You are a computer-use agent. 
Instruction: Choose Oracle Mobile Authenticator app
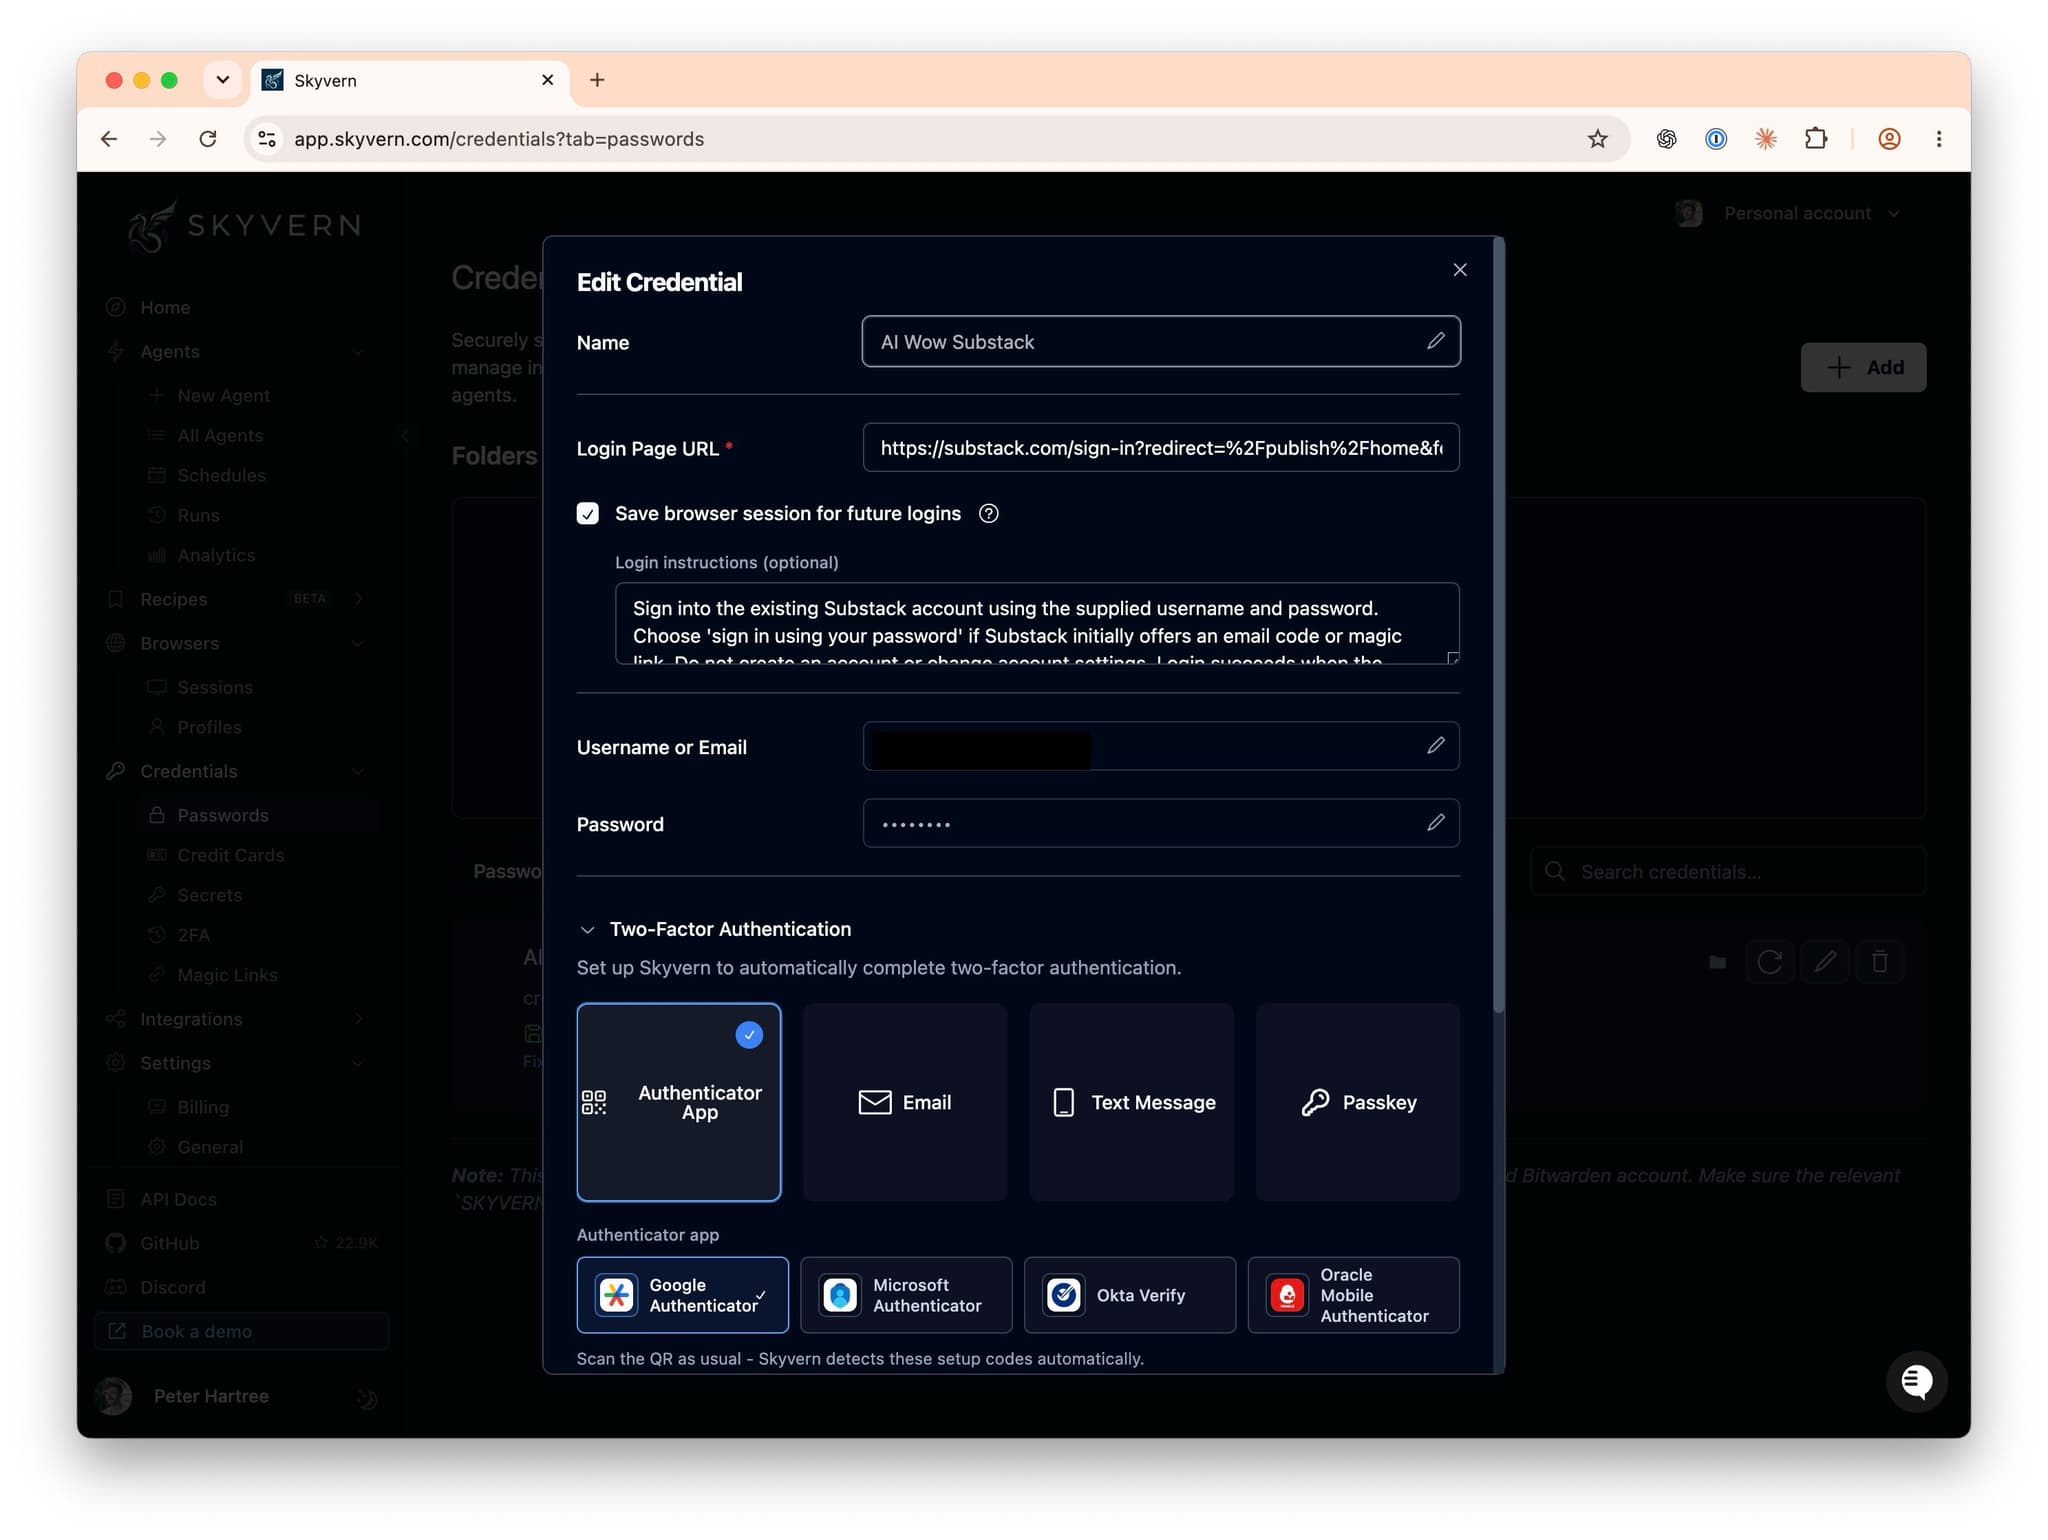pyautogui.click(x=1354, y=1295)
